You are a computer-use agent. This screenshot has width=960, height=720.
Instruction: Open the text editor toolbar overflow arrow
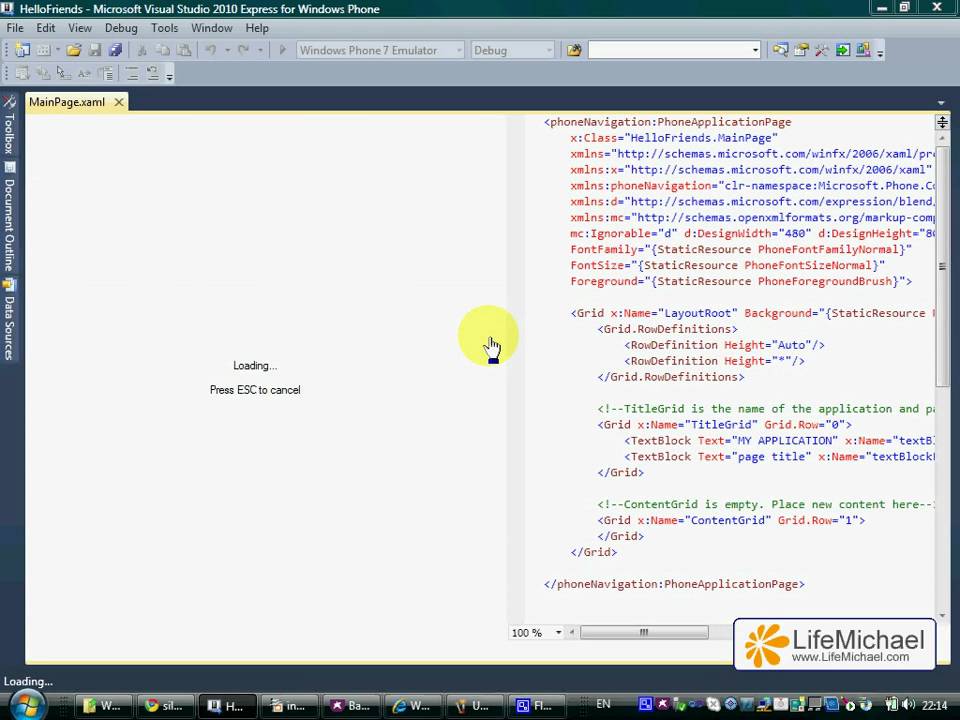(170, 76)
